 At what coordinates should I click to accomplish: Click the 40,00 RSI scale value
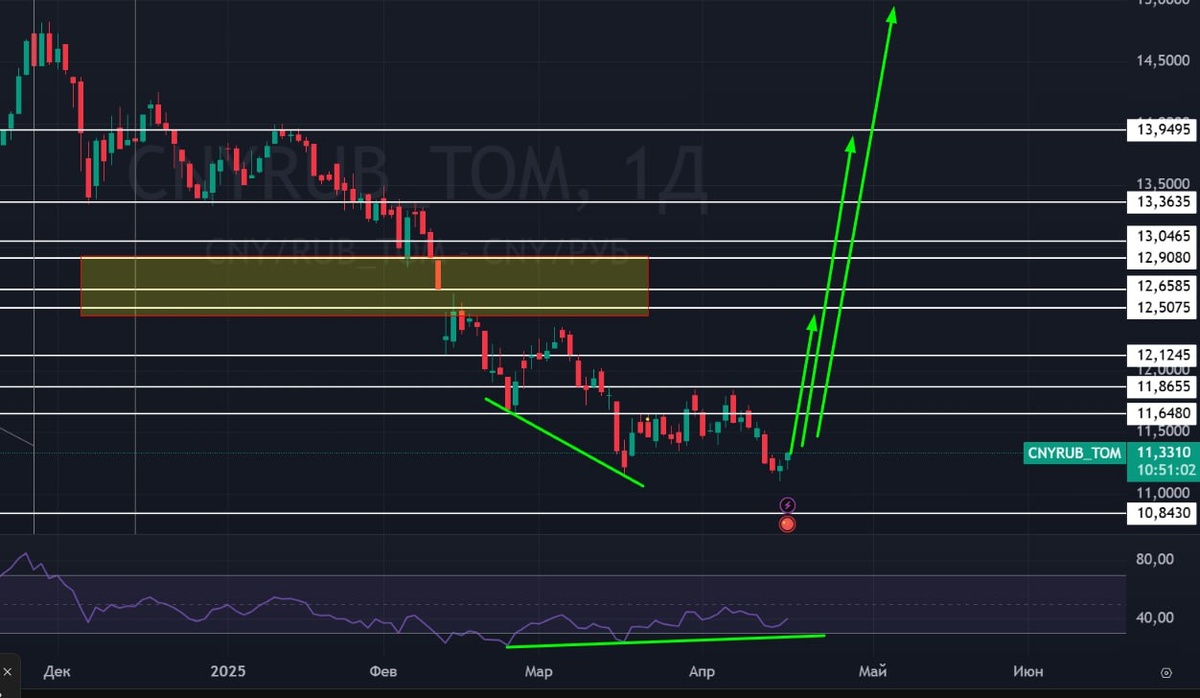pyautogui.click(x=1155, y=617)
